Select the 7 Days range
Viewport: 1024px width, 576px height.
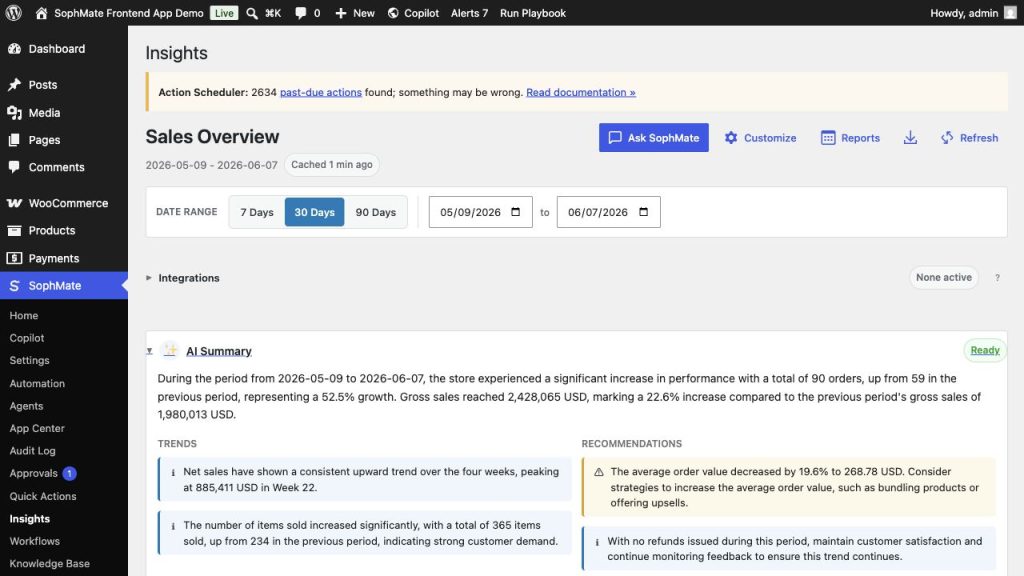(x=257, y=212)
